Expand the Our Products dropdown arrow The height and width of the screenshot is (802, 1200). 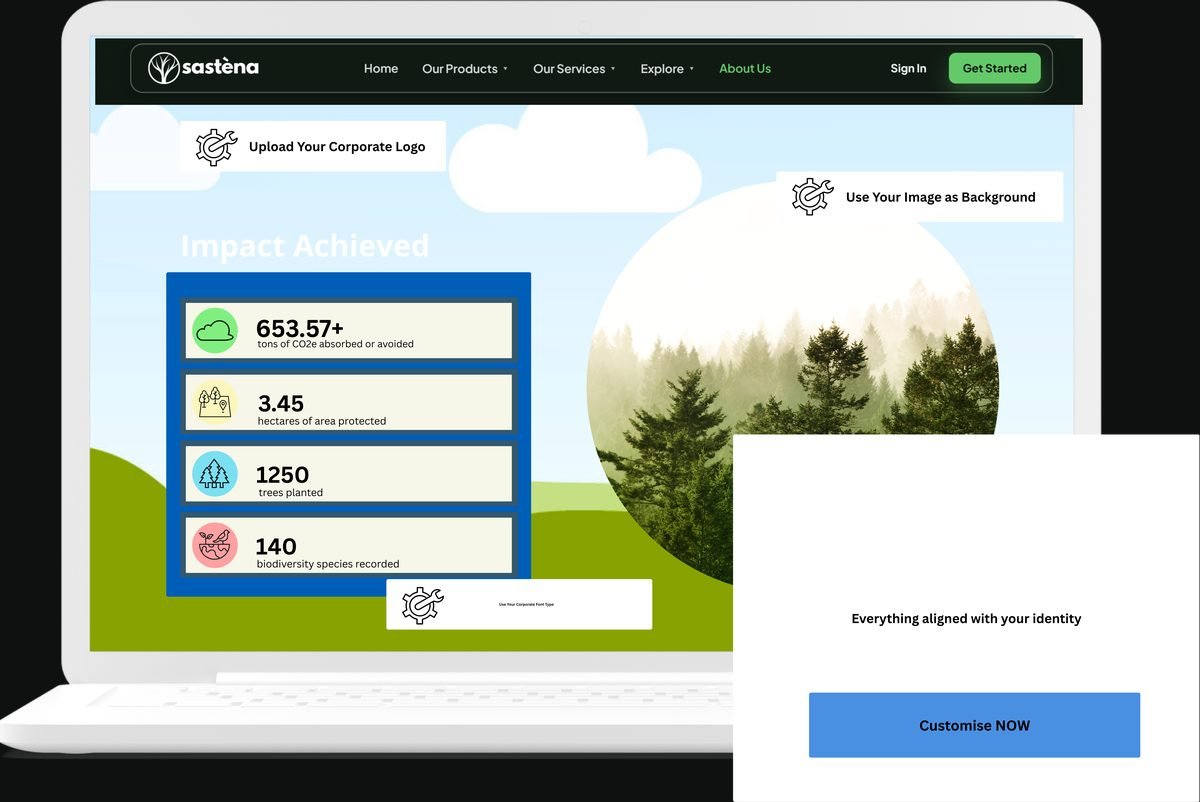[x=505, y=69]
